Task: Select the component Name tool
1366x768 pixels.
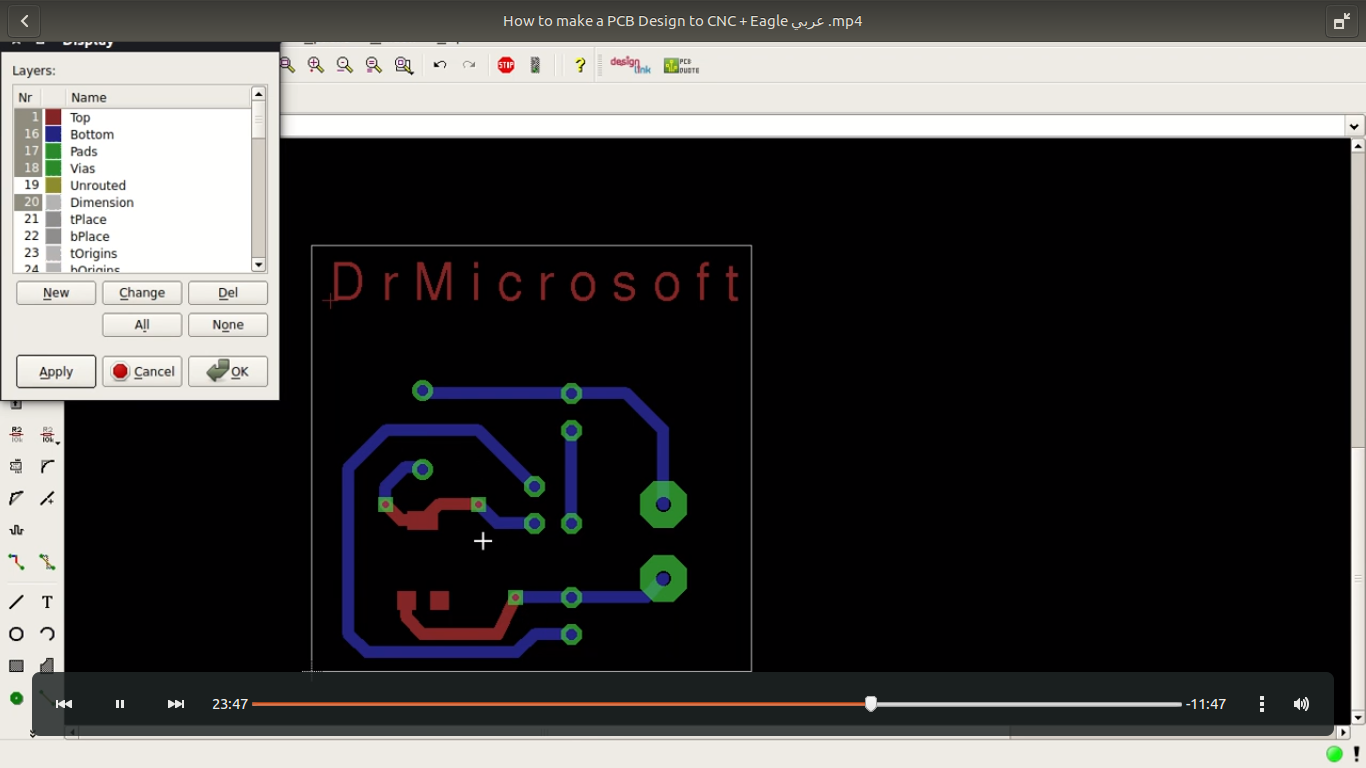Action: tap(17, 434)
